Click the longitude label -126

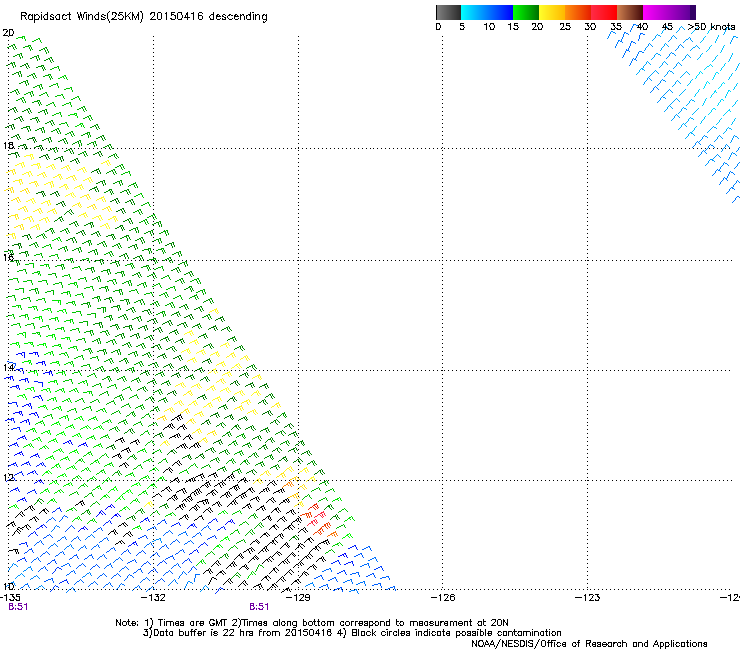[x=443, y=598]
